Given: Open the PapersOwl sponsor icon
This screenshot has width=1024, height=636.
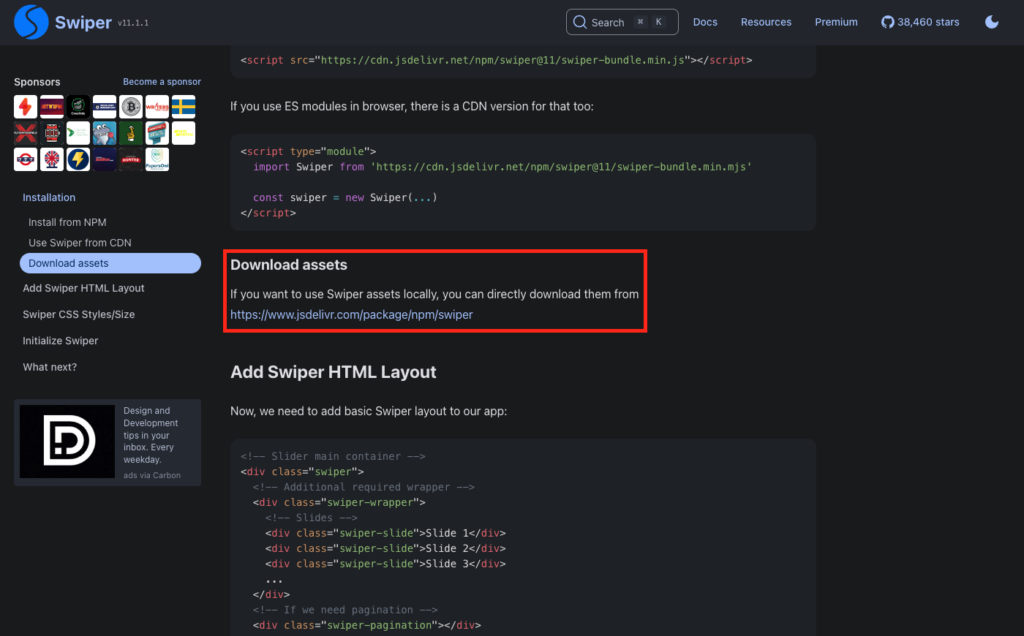Looking at the screenshot, I should click(157, 159).
